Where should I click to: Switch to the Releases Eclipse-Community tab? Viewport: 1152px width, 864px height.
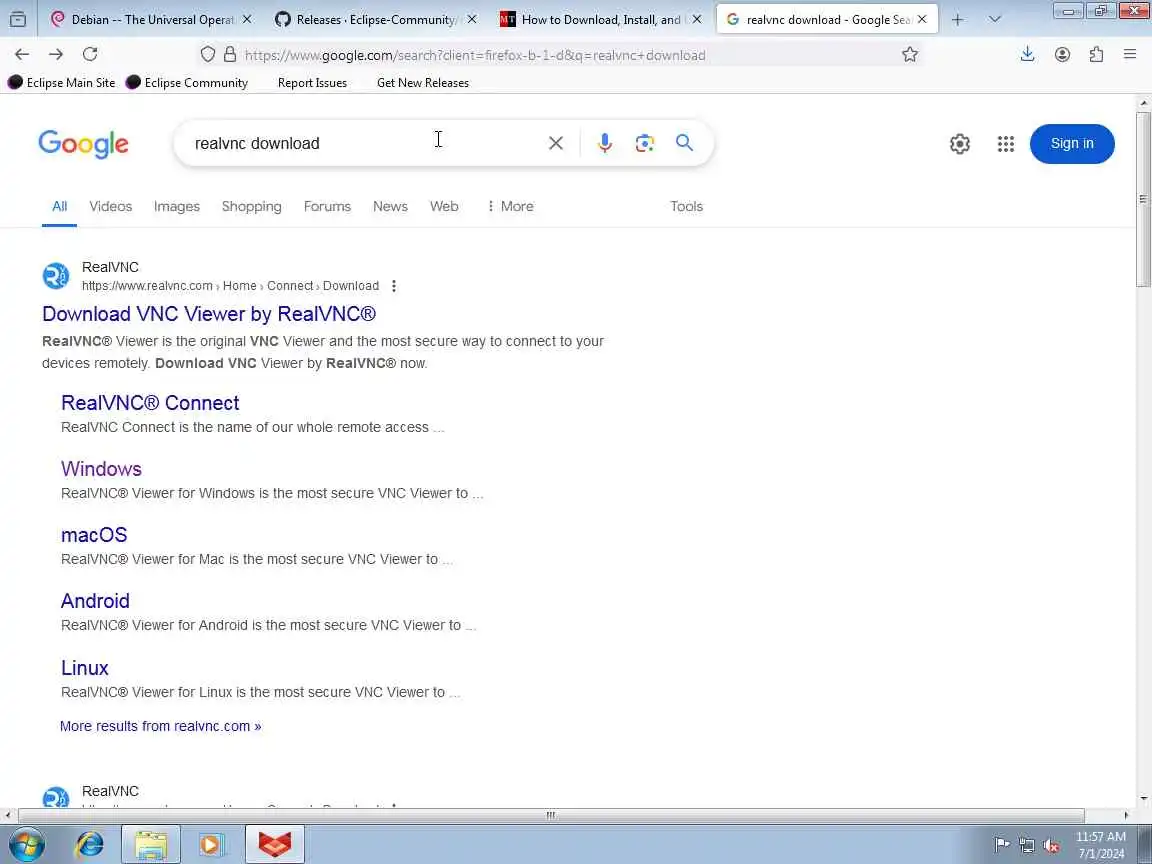375,20
